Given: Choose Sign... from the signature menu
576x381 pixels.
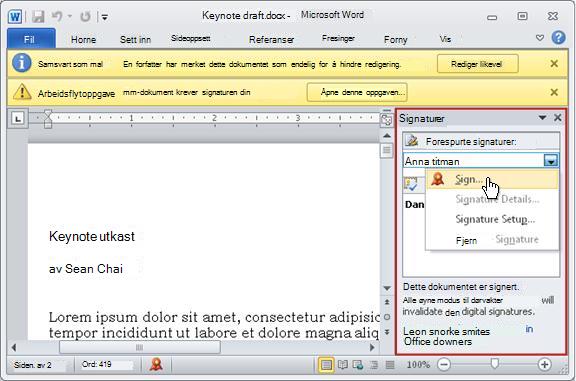Looking at the screenshot, I should tap(492, 179).
